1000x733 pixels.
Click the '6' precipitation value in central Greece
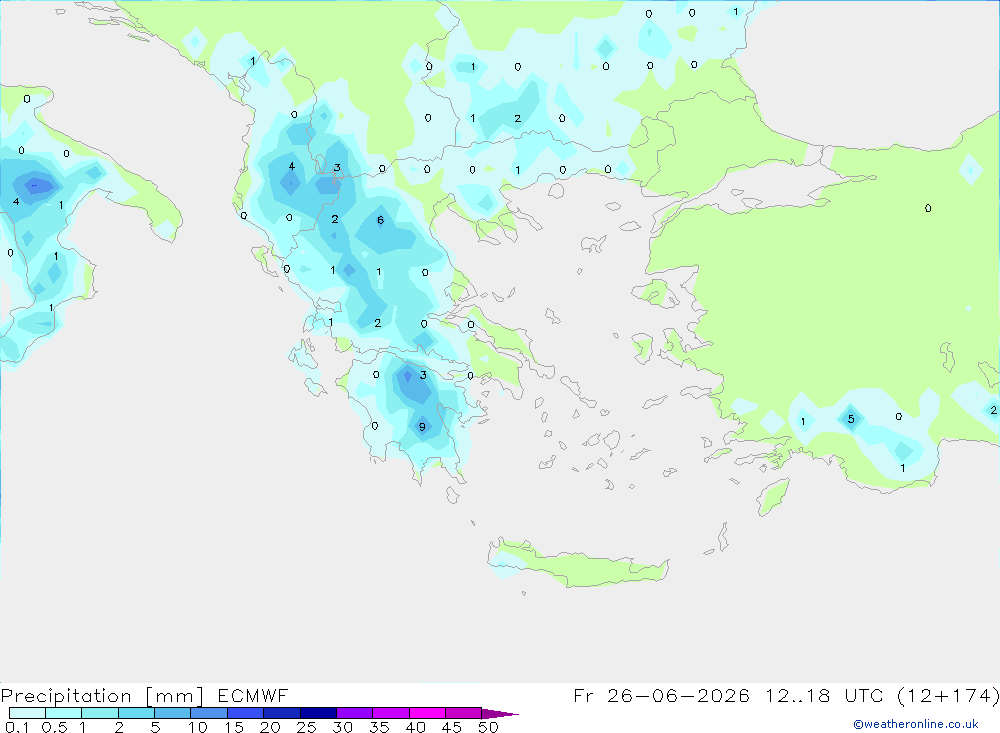click(x=381, y=220)
